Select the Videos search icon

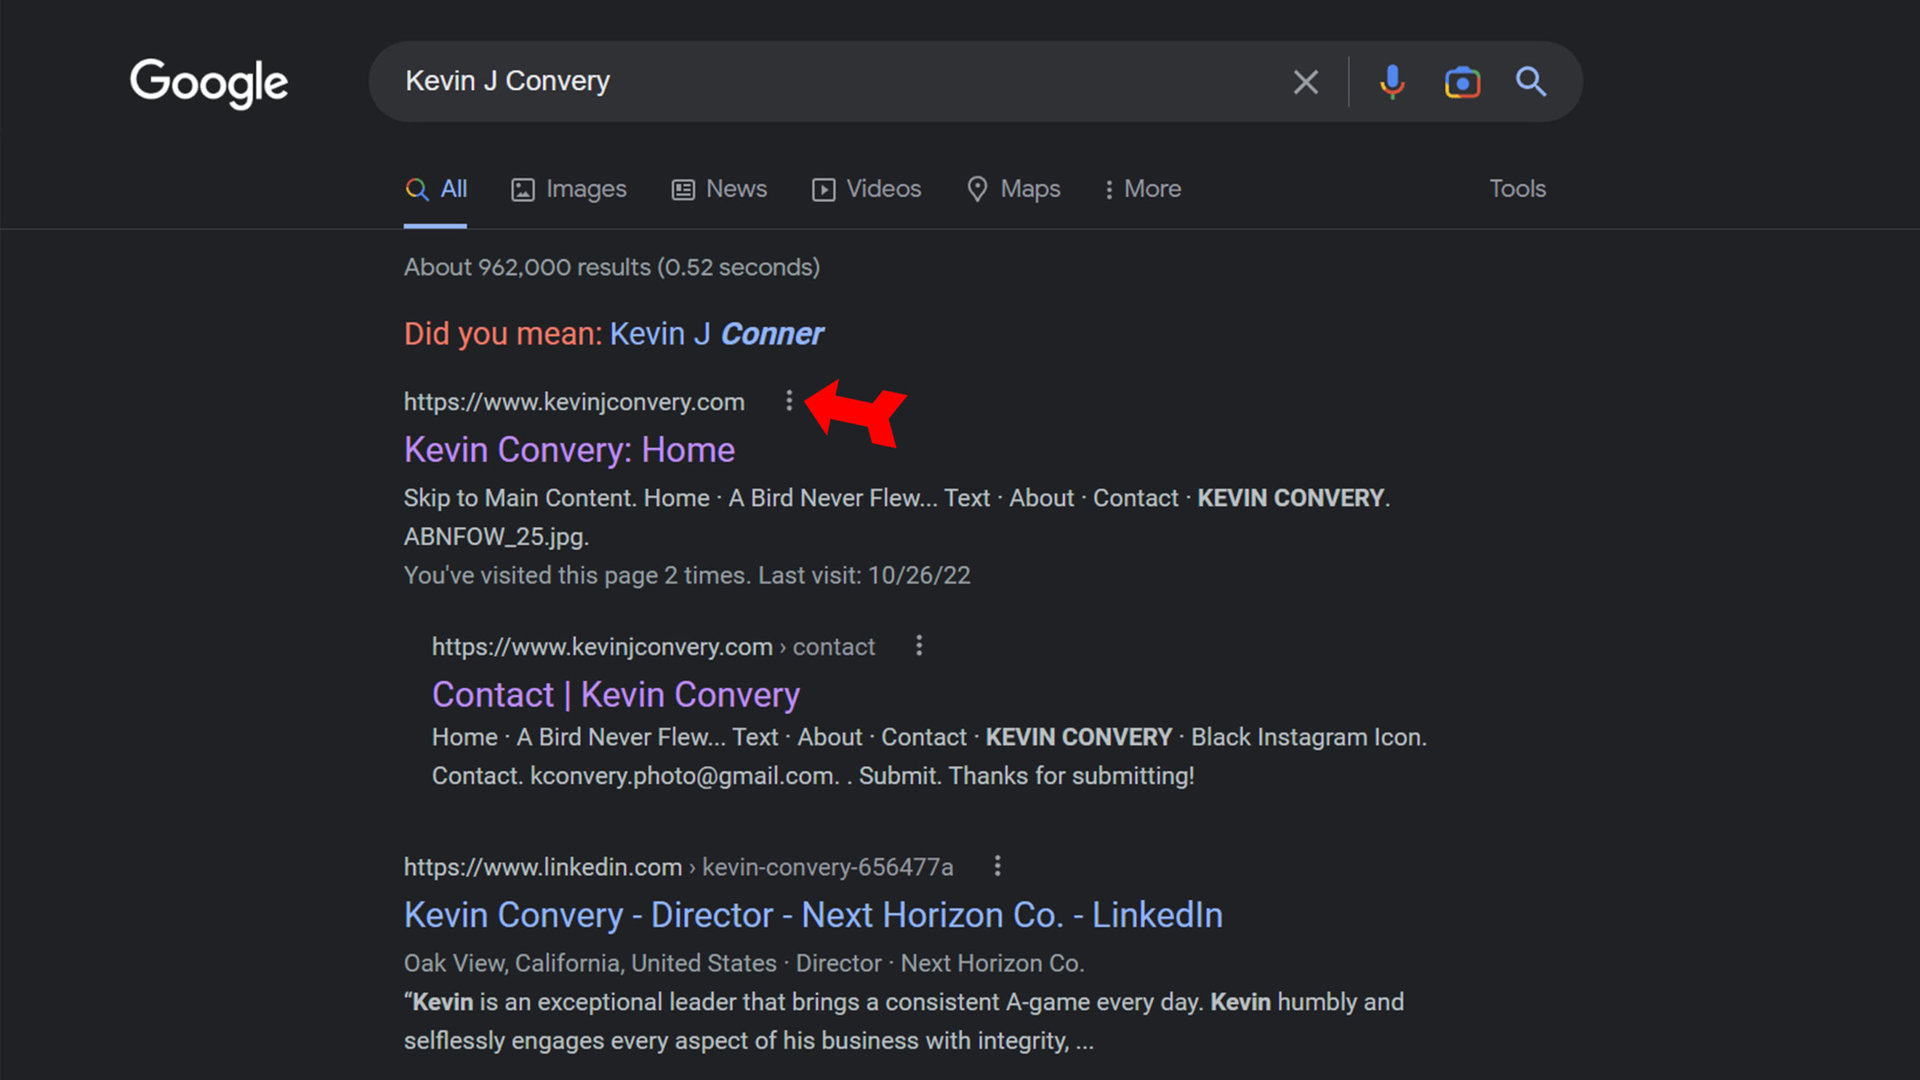click(x=823, y=189)
